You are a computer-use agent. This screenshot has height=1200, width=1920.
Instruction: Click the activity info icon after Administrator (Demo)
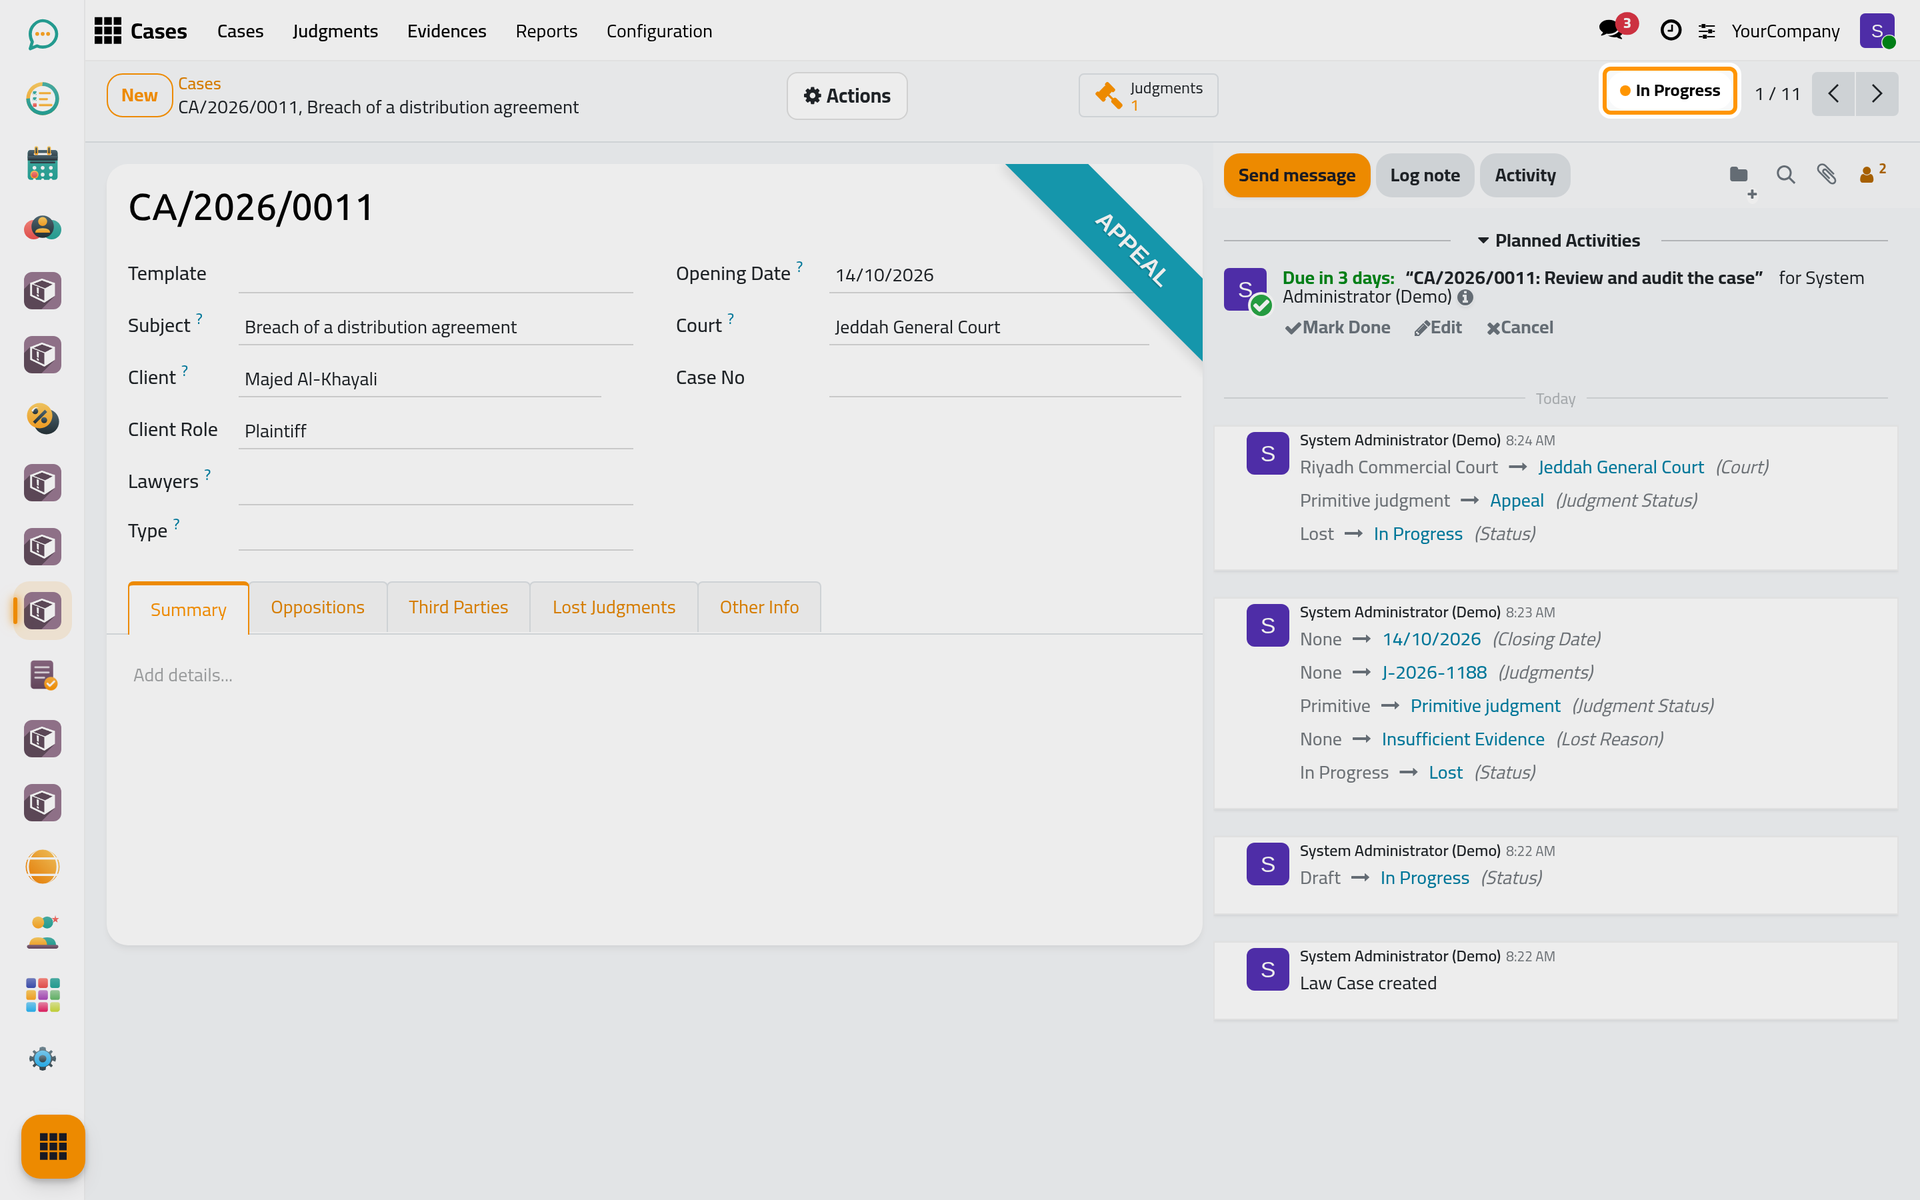pos(1465,297)
